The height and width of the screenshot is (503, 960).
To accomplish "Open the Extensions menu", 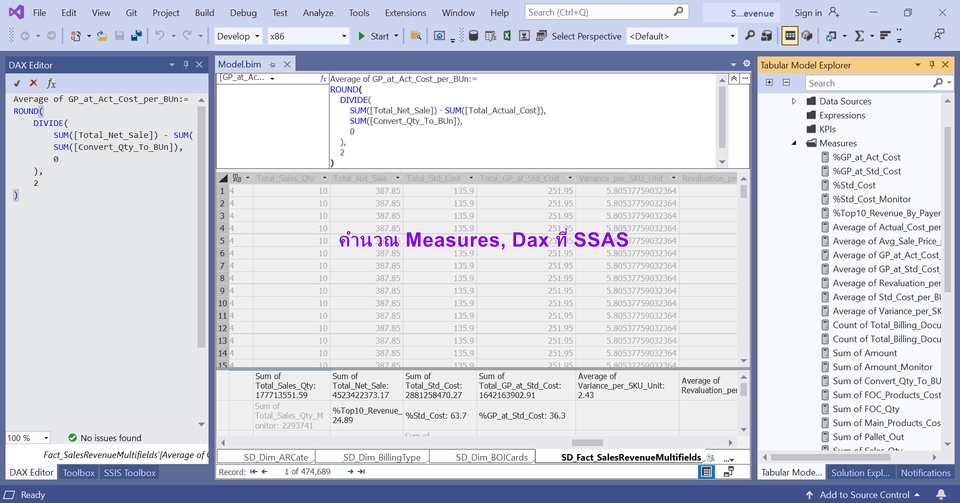I will pos(405,12).
